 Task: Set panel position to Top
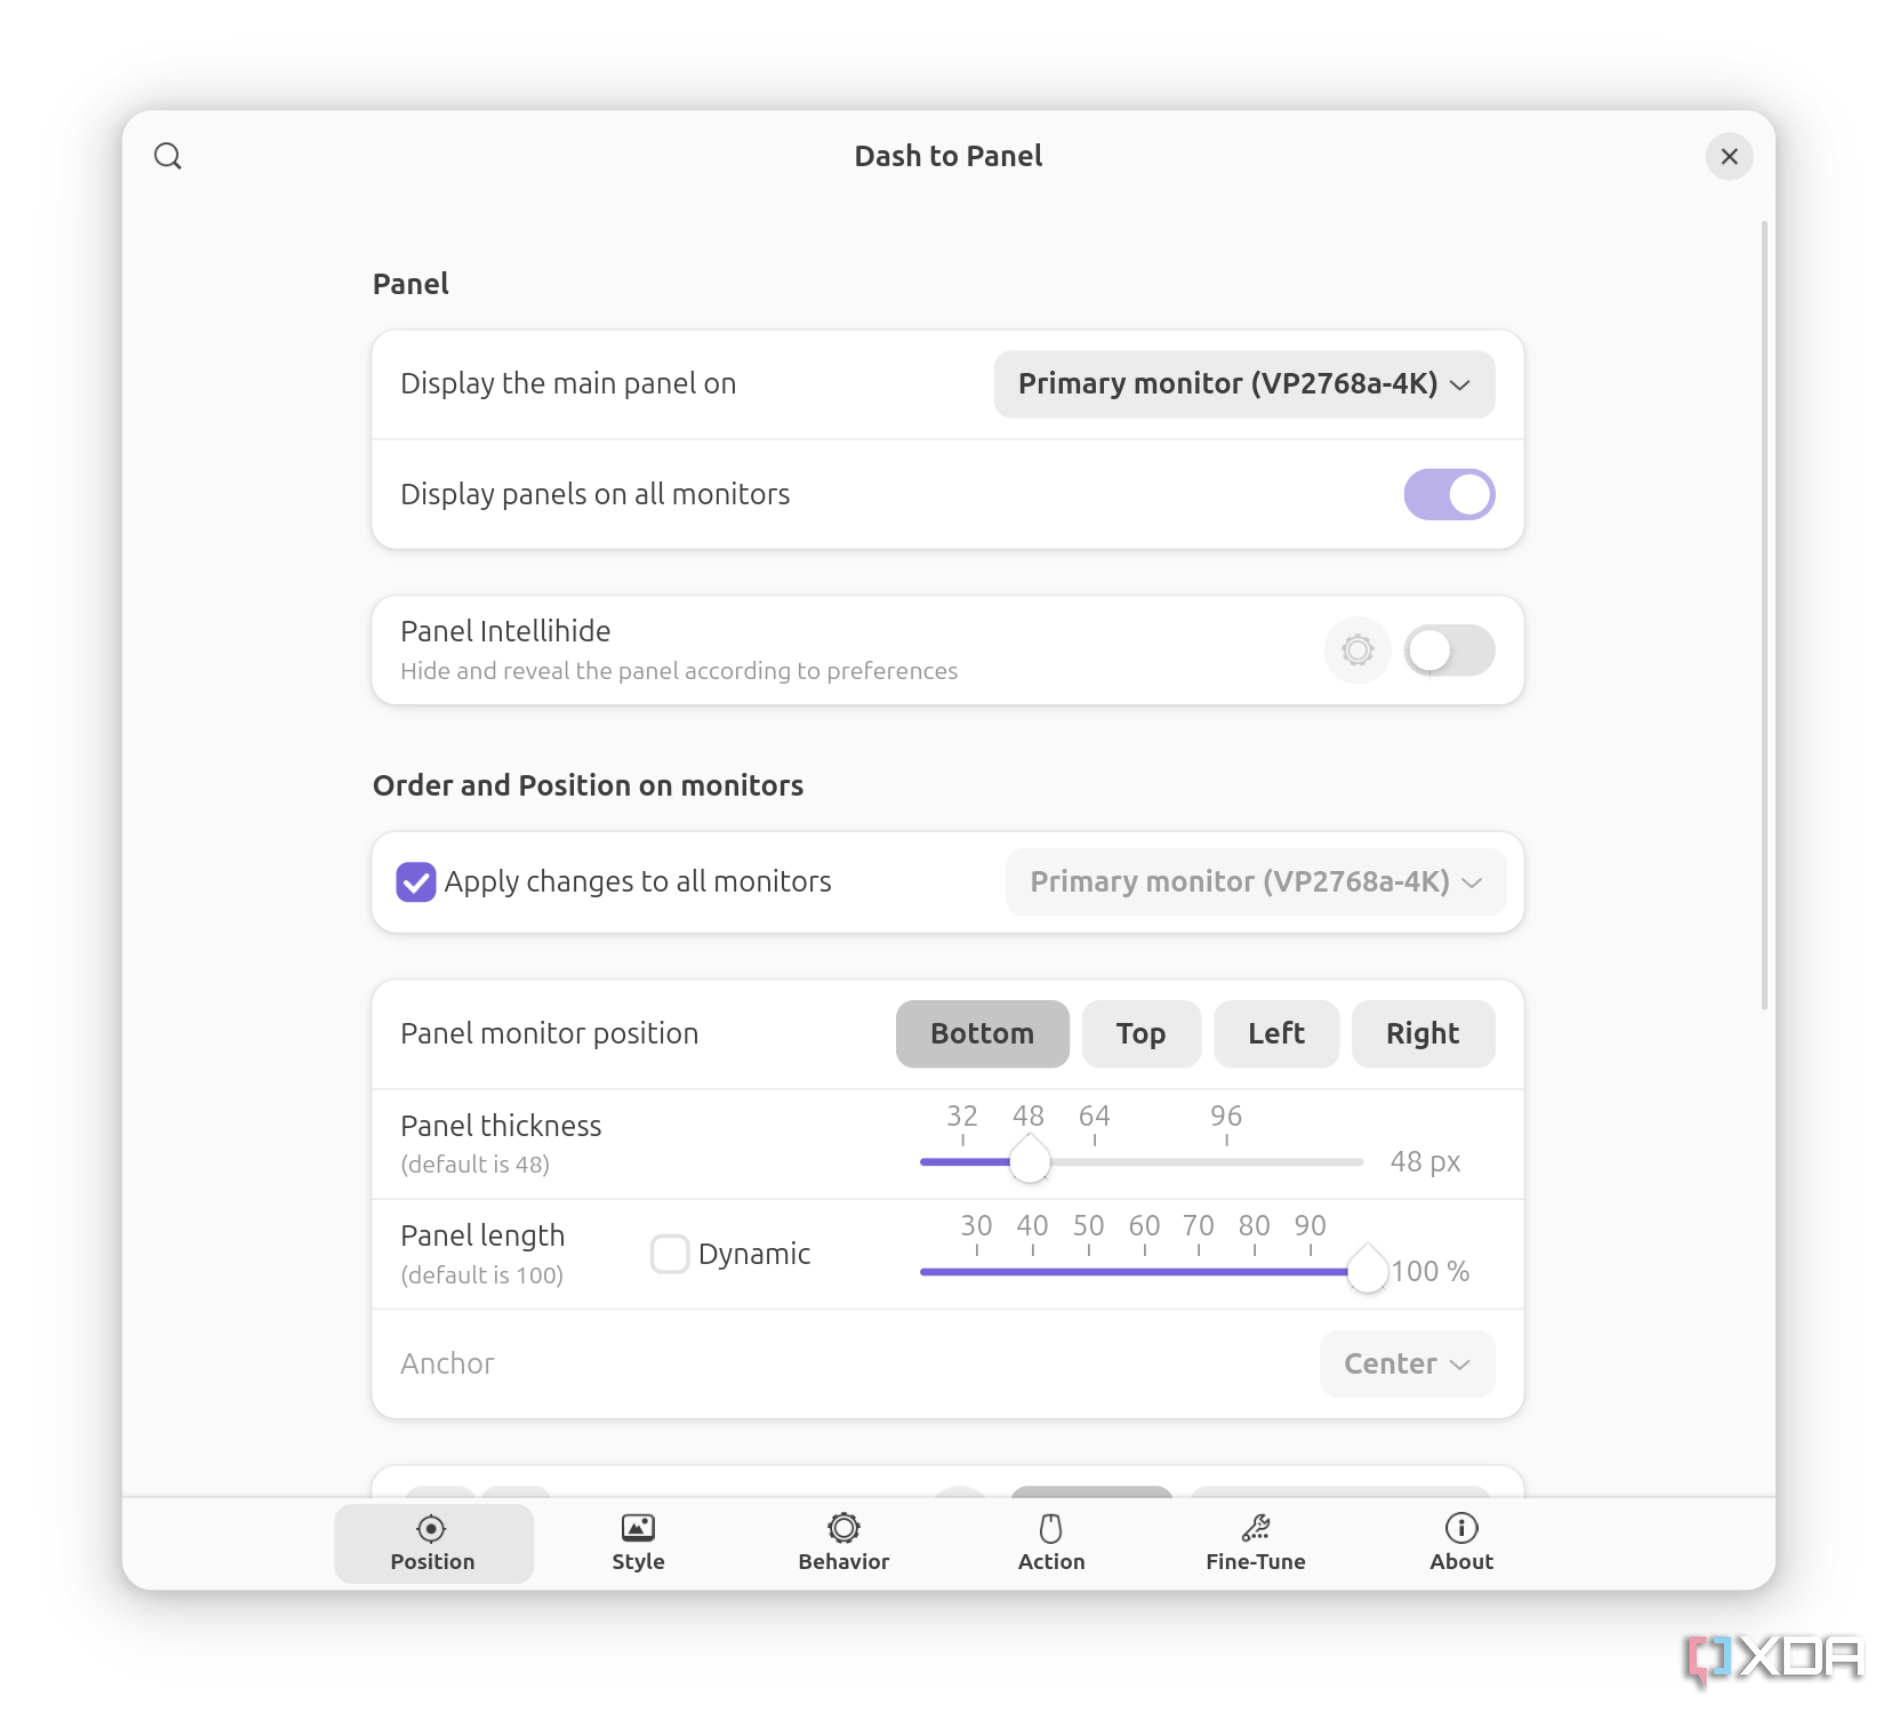tap(1140, 1033)
